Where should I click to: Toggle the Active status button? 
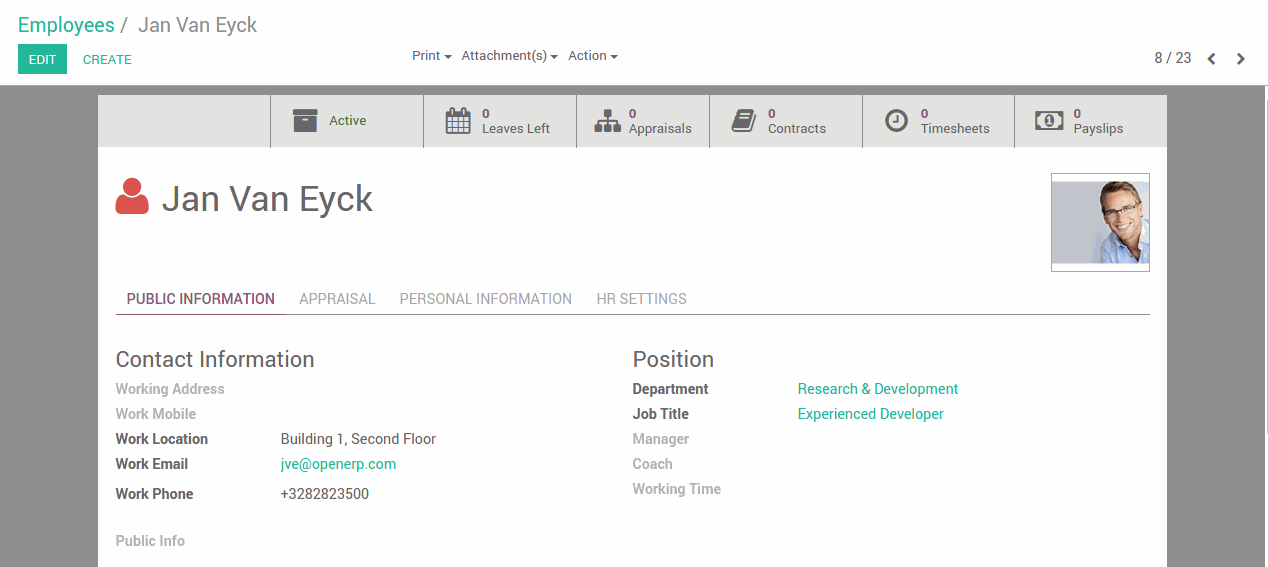tap(347, 121)
